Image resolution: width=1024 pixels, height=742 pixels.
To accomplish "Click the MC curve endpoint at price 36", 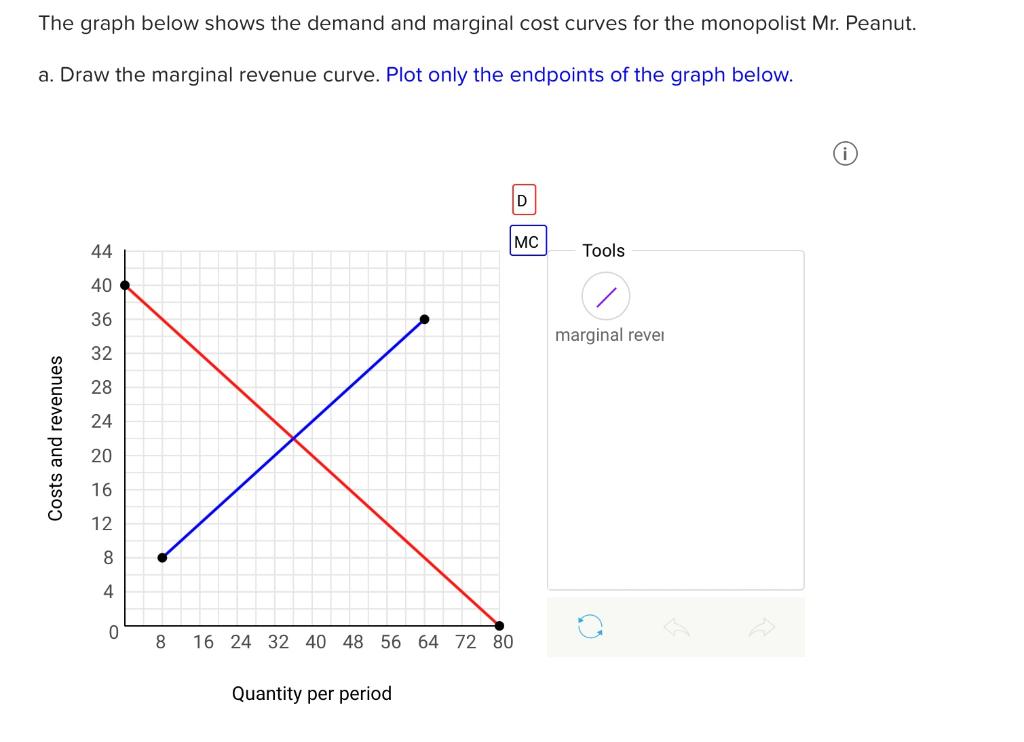I will [424, 319].
